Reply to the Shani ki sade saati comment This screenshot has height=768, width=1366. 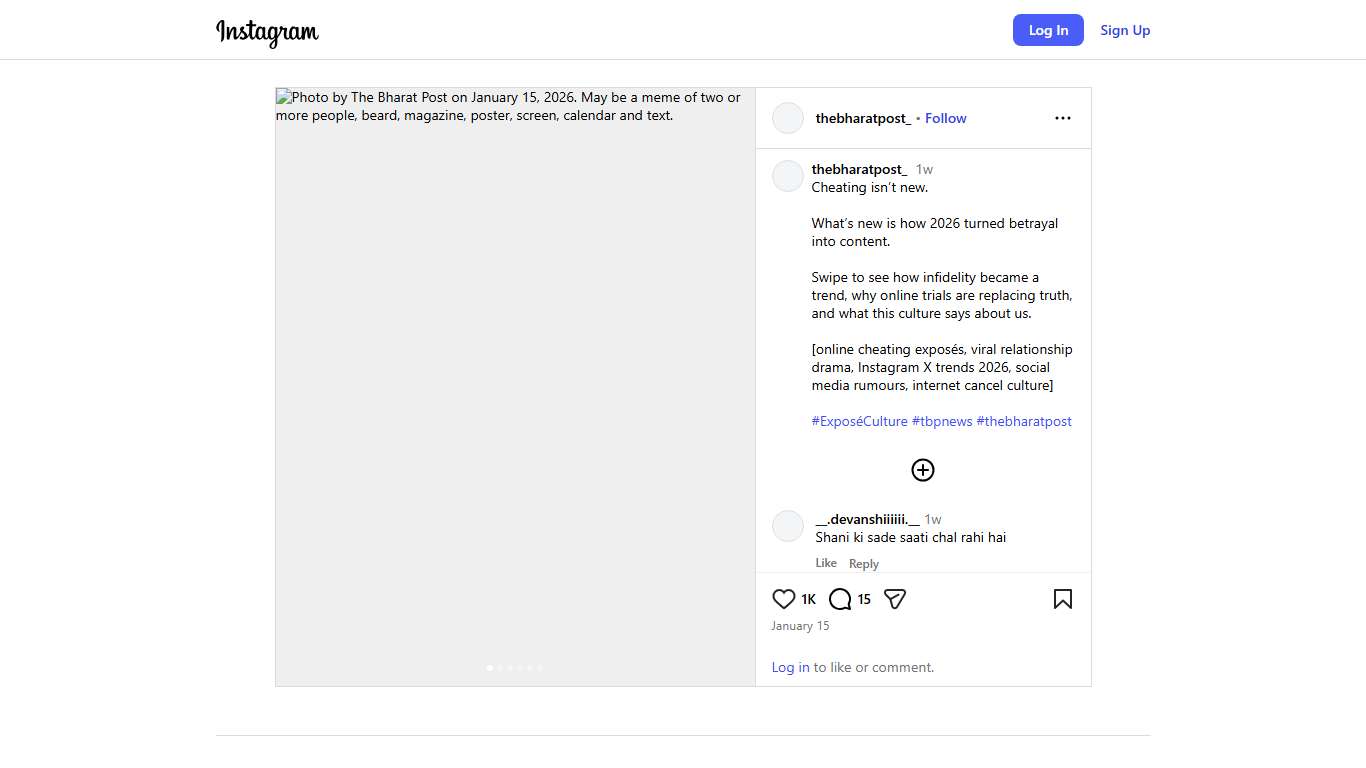(x=864, y=564)
